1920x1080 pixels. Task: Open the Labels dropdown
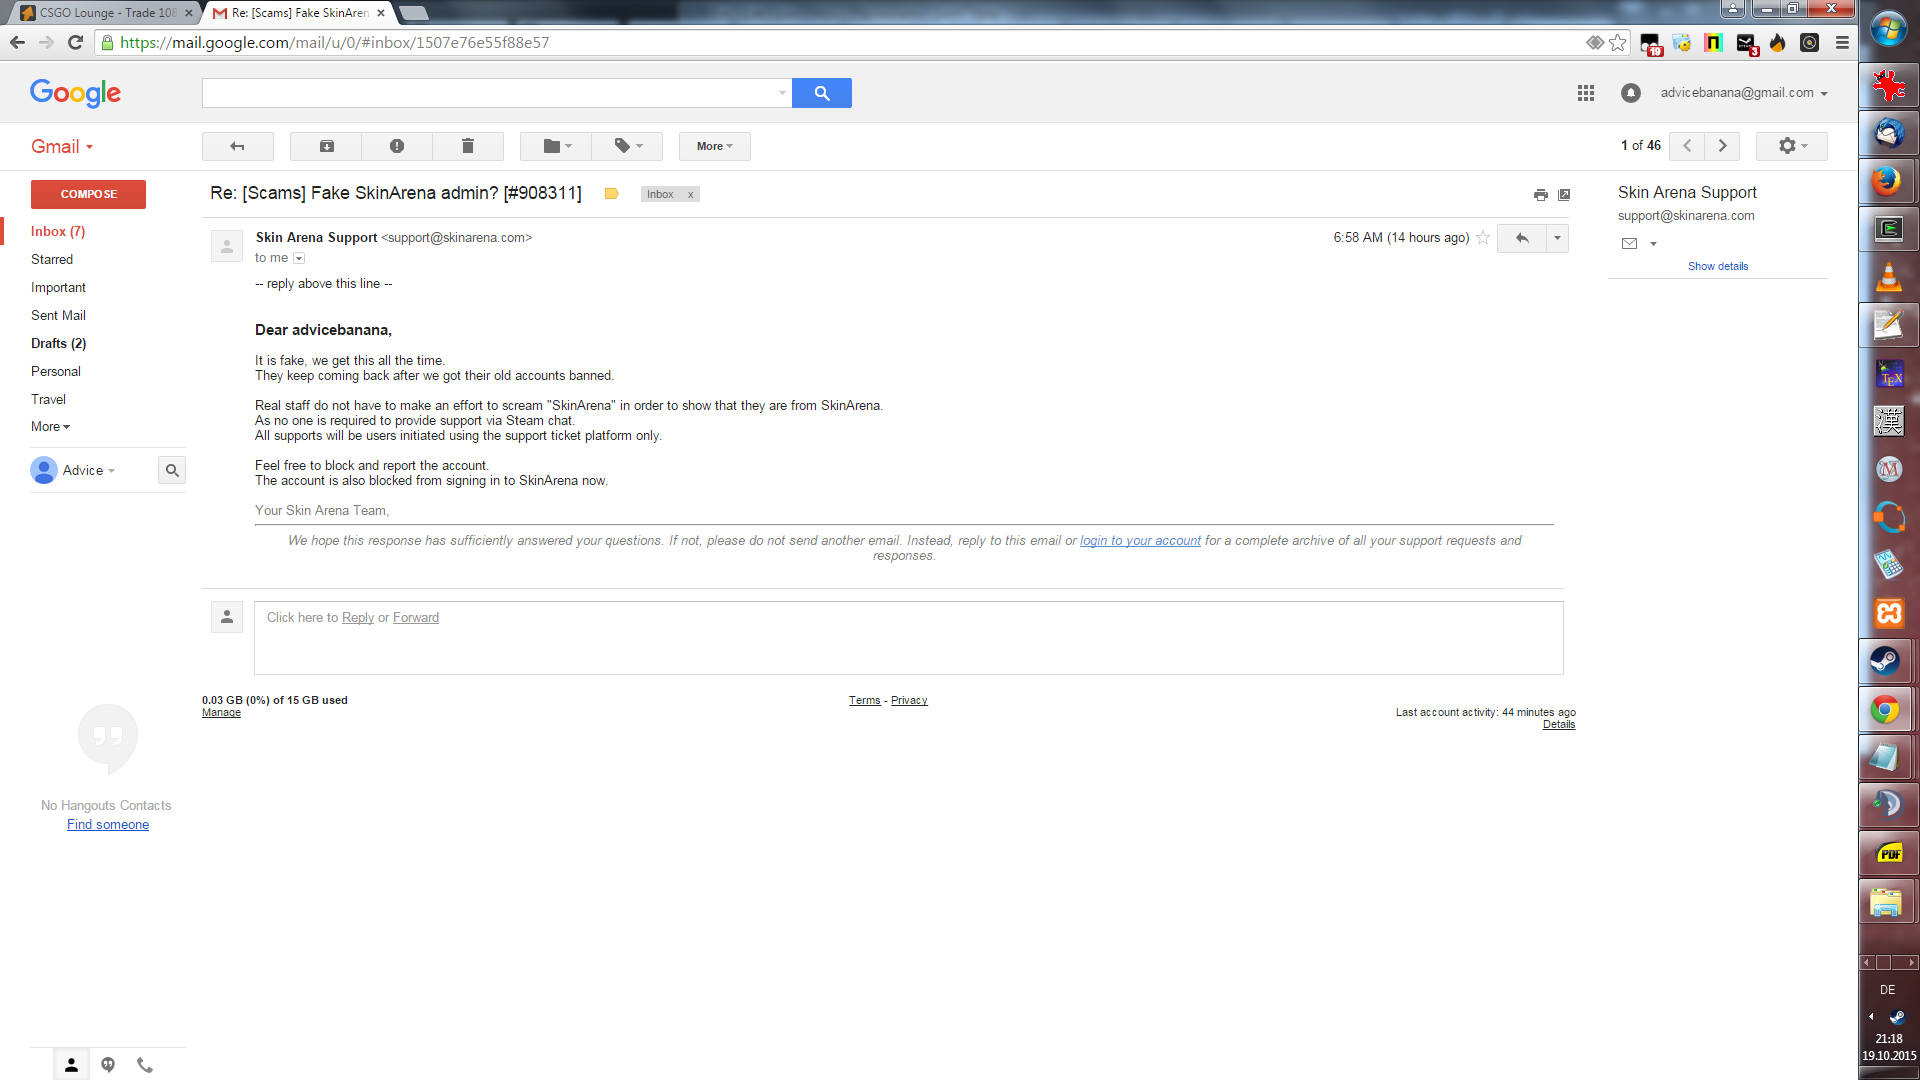627,146
